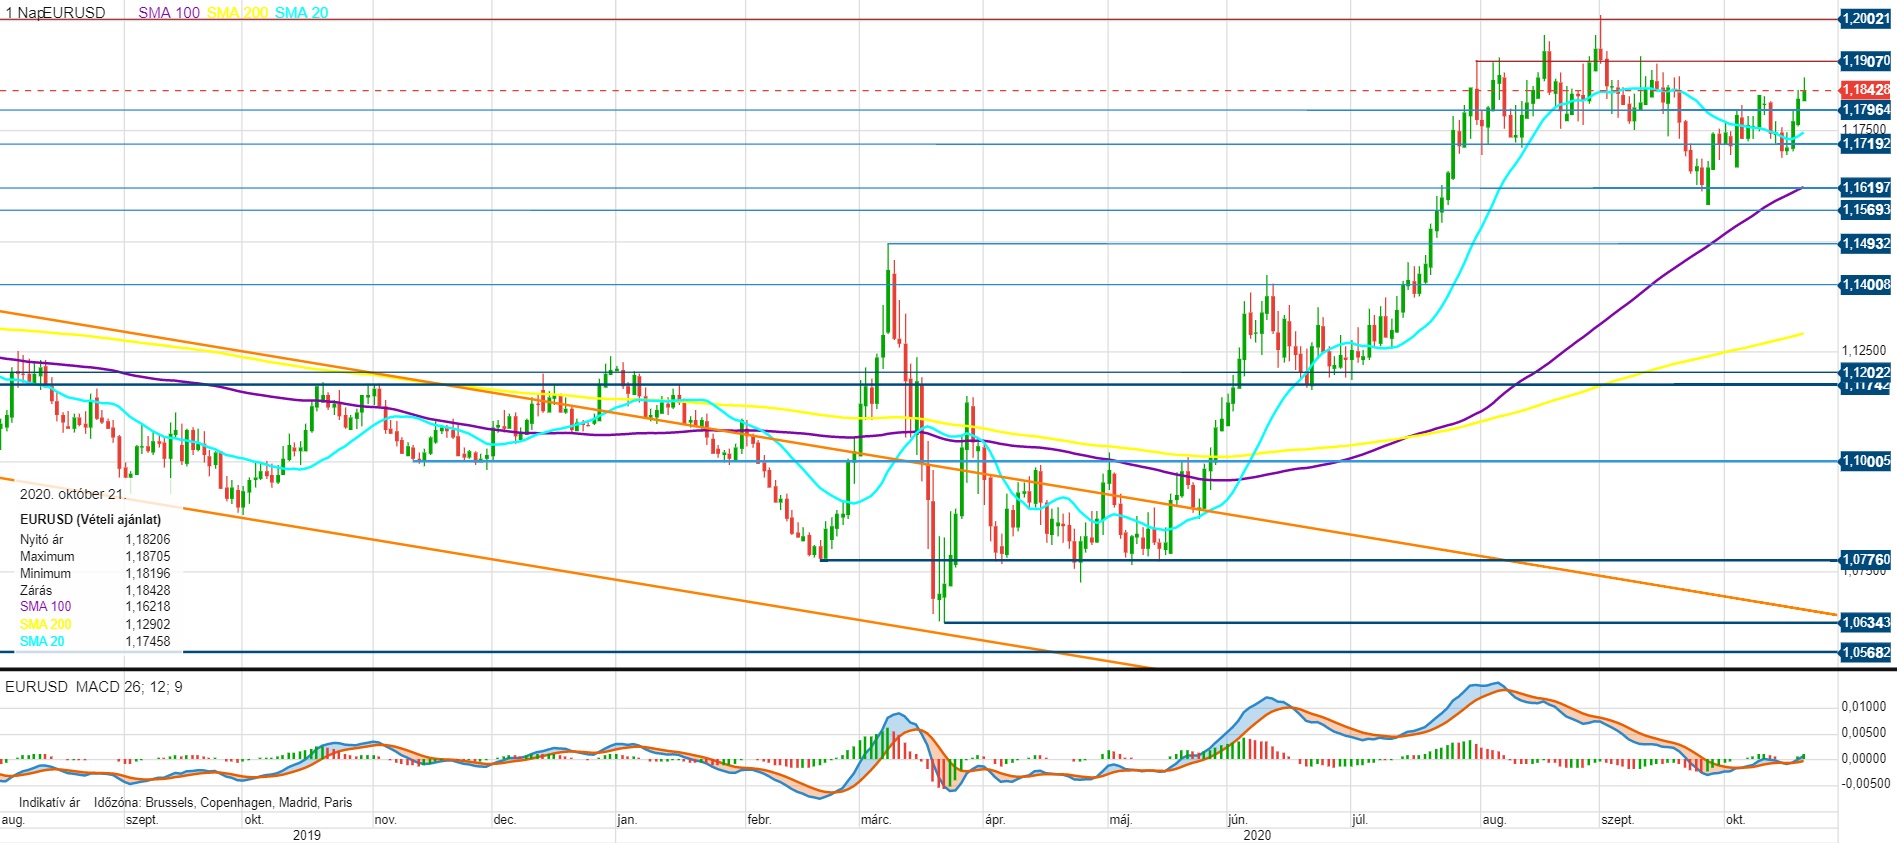Click the 'jún.' time axis label
The image size is (1897, 843).
pyautogui.click(x=1238, y=820)
